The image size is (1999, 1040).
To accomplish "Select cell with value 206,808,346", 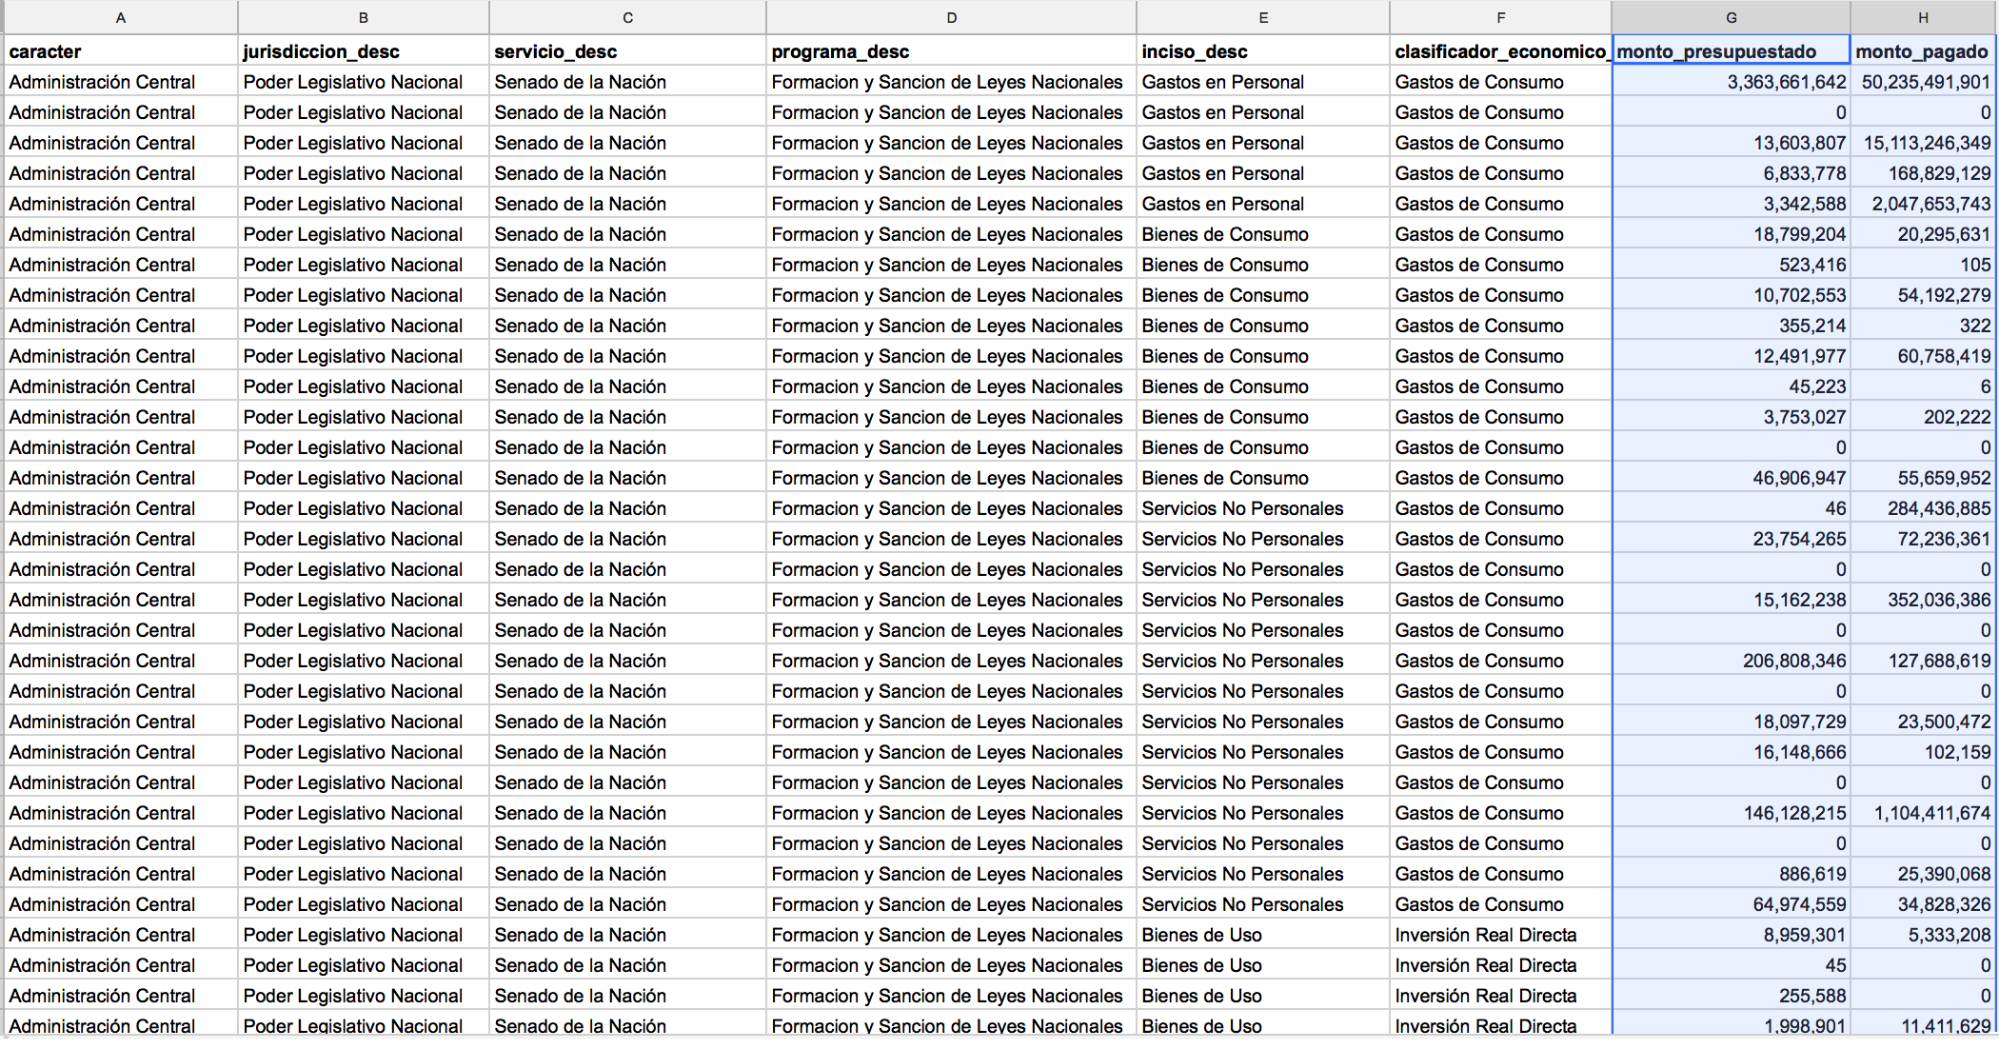I will (x=1731, y=661).
